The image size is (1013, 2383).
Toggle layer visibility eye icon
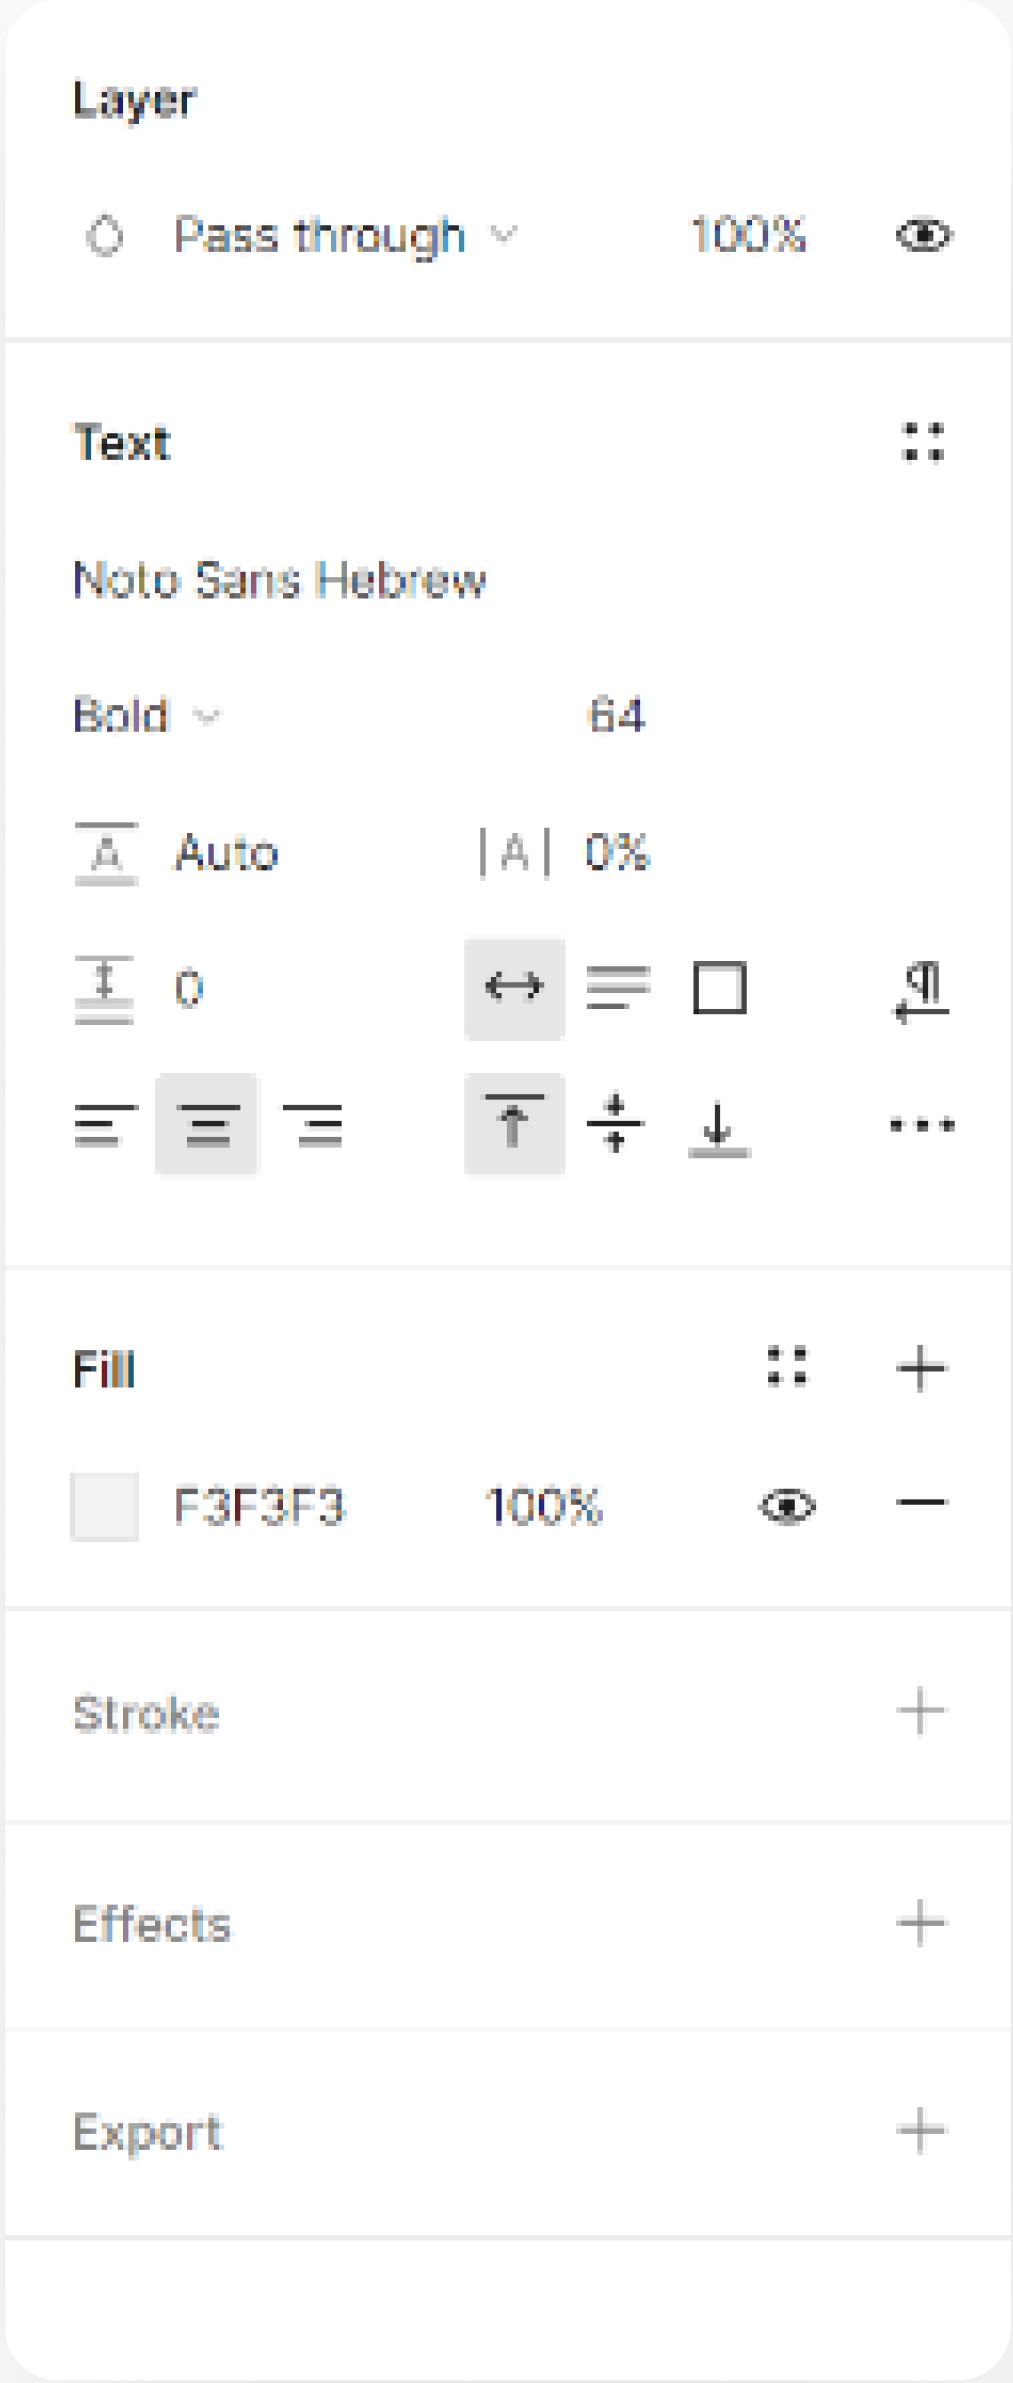[x=923, y=236]
